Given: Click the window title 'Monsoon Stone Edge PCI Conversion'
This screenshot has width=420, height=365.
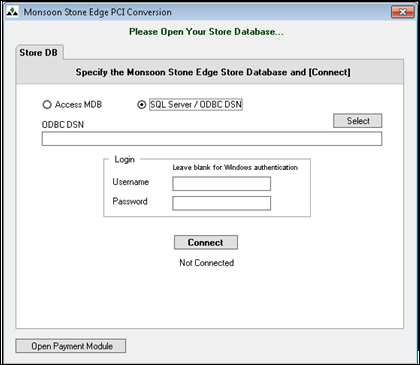Looking at the screenshot, I should point(98,12).
